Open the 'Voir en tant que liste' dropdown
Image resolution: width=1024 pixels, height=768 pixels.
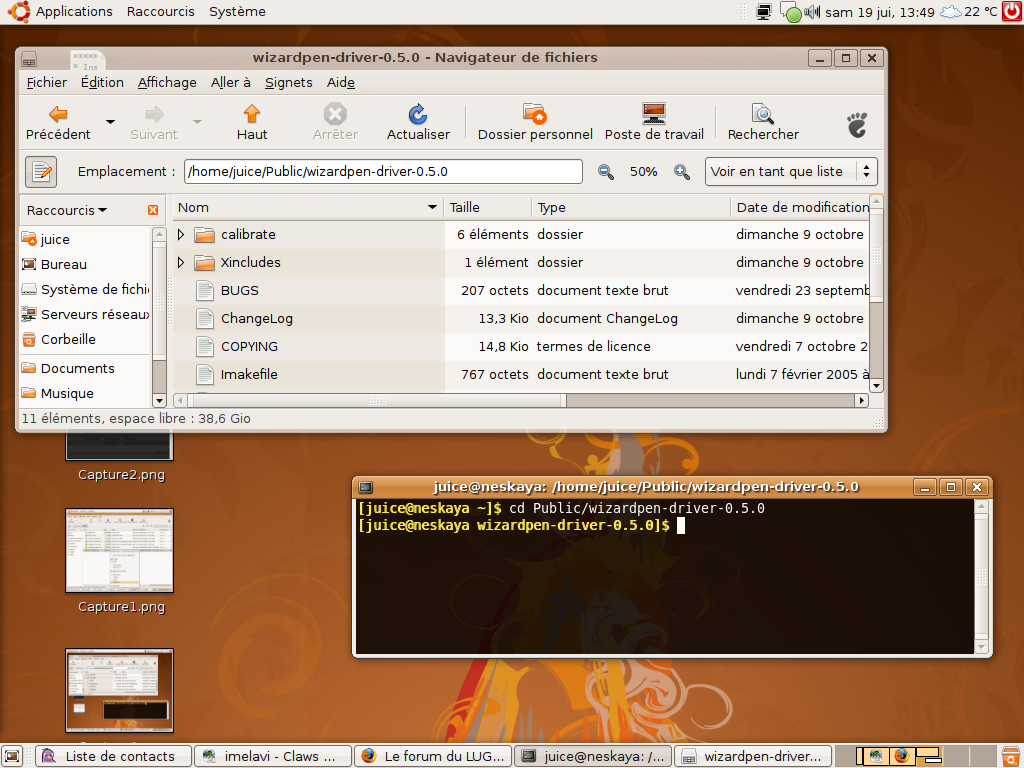point(791,172)
